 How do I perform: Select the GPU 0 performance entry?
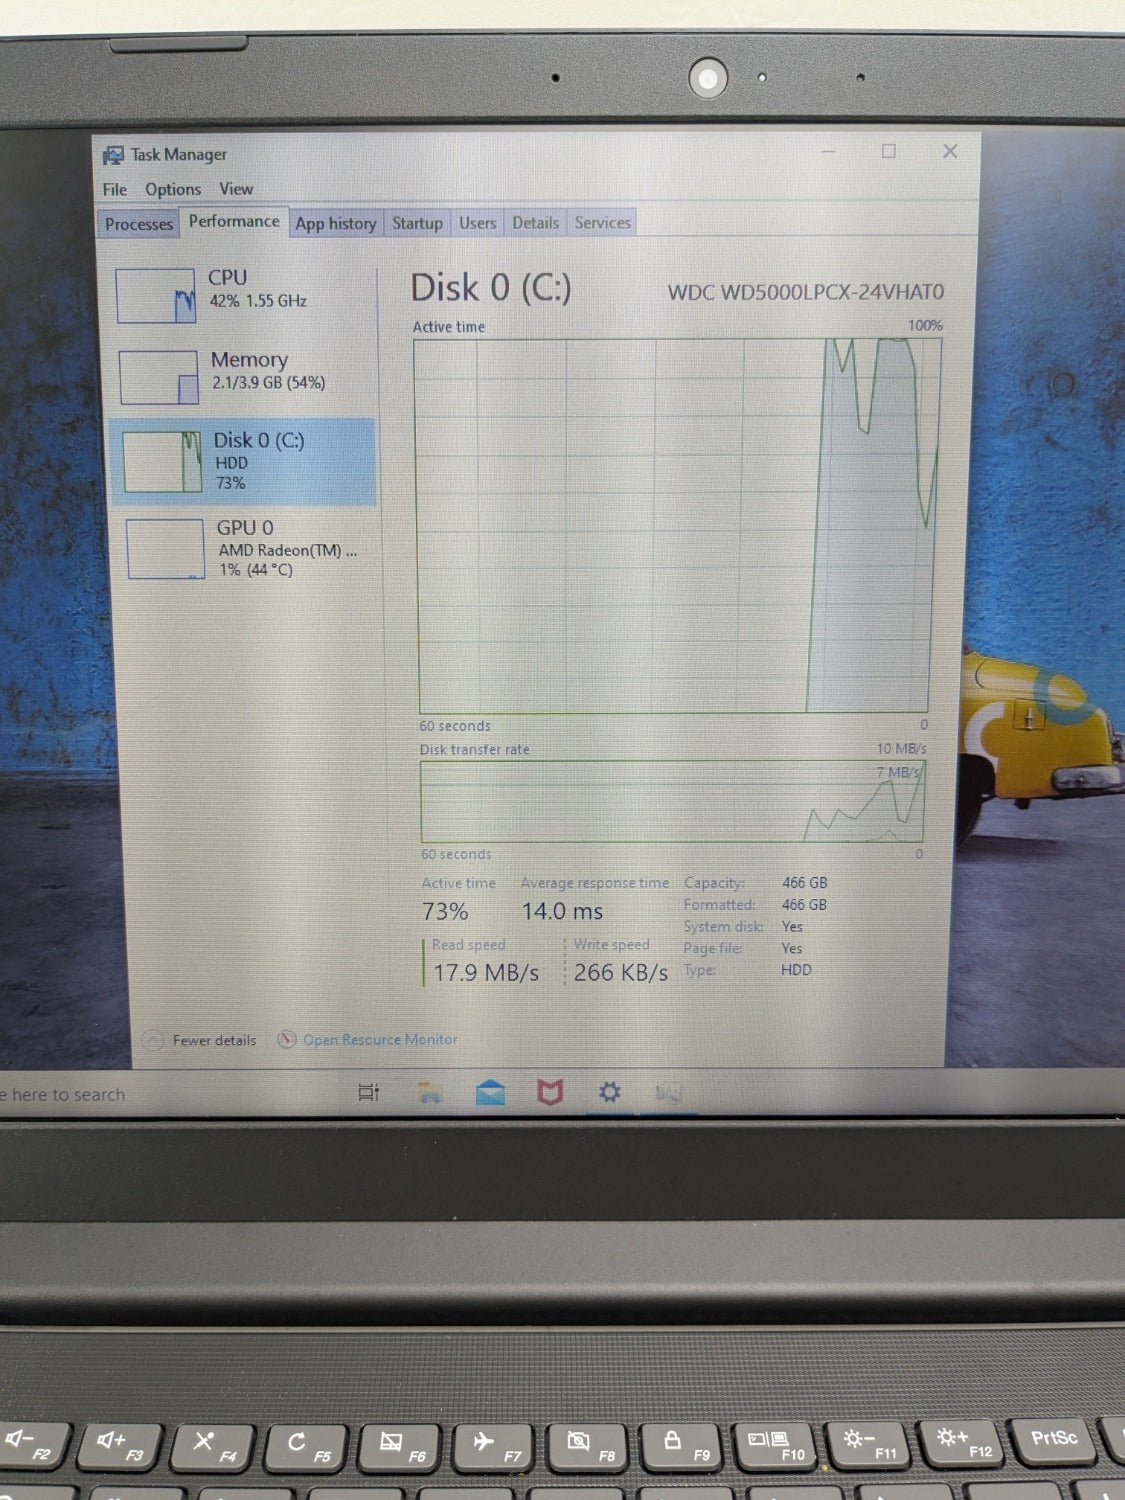click(x=243, y=549)
